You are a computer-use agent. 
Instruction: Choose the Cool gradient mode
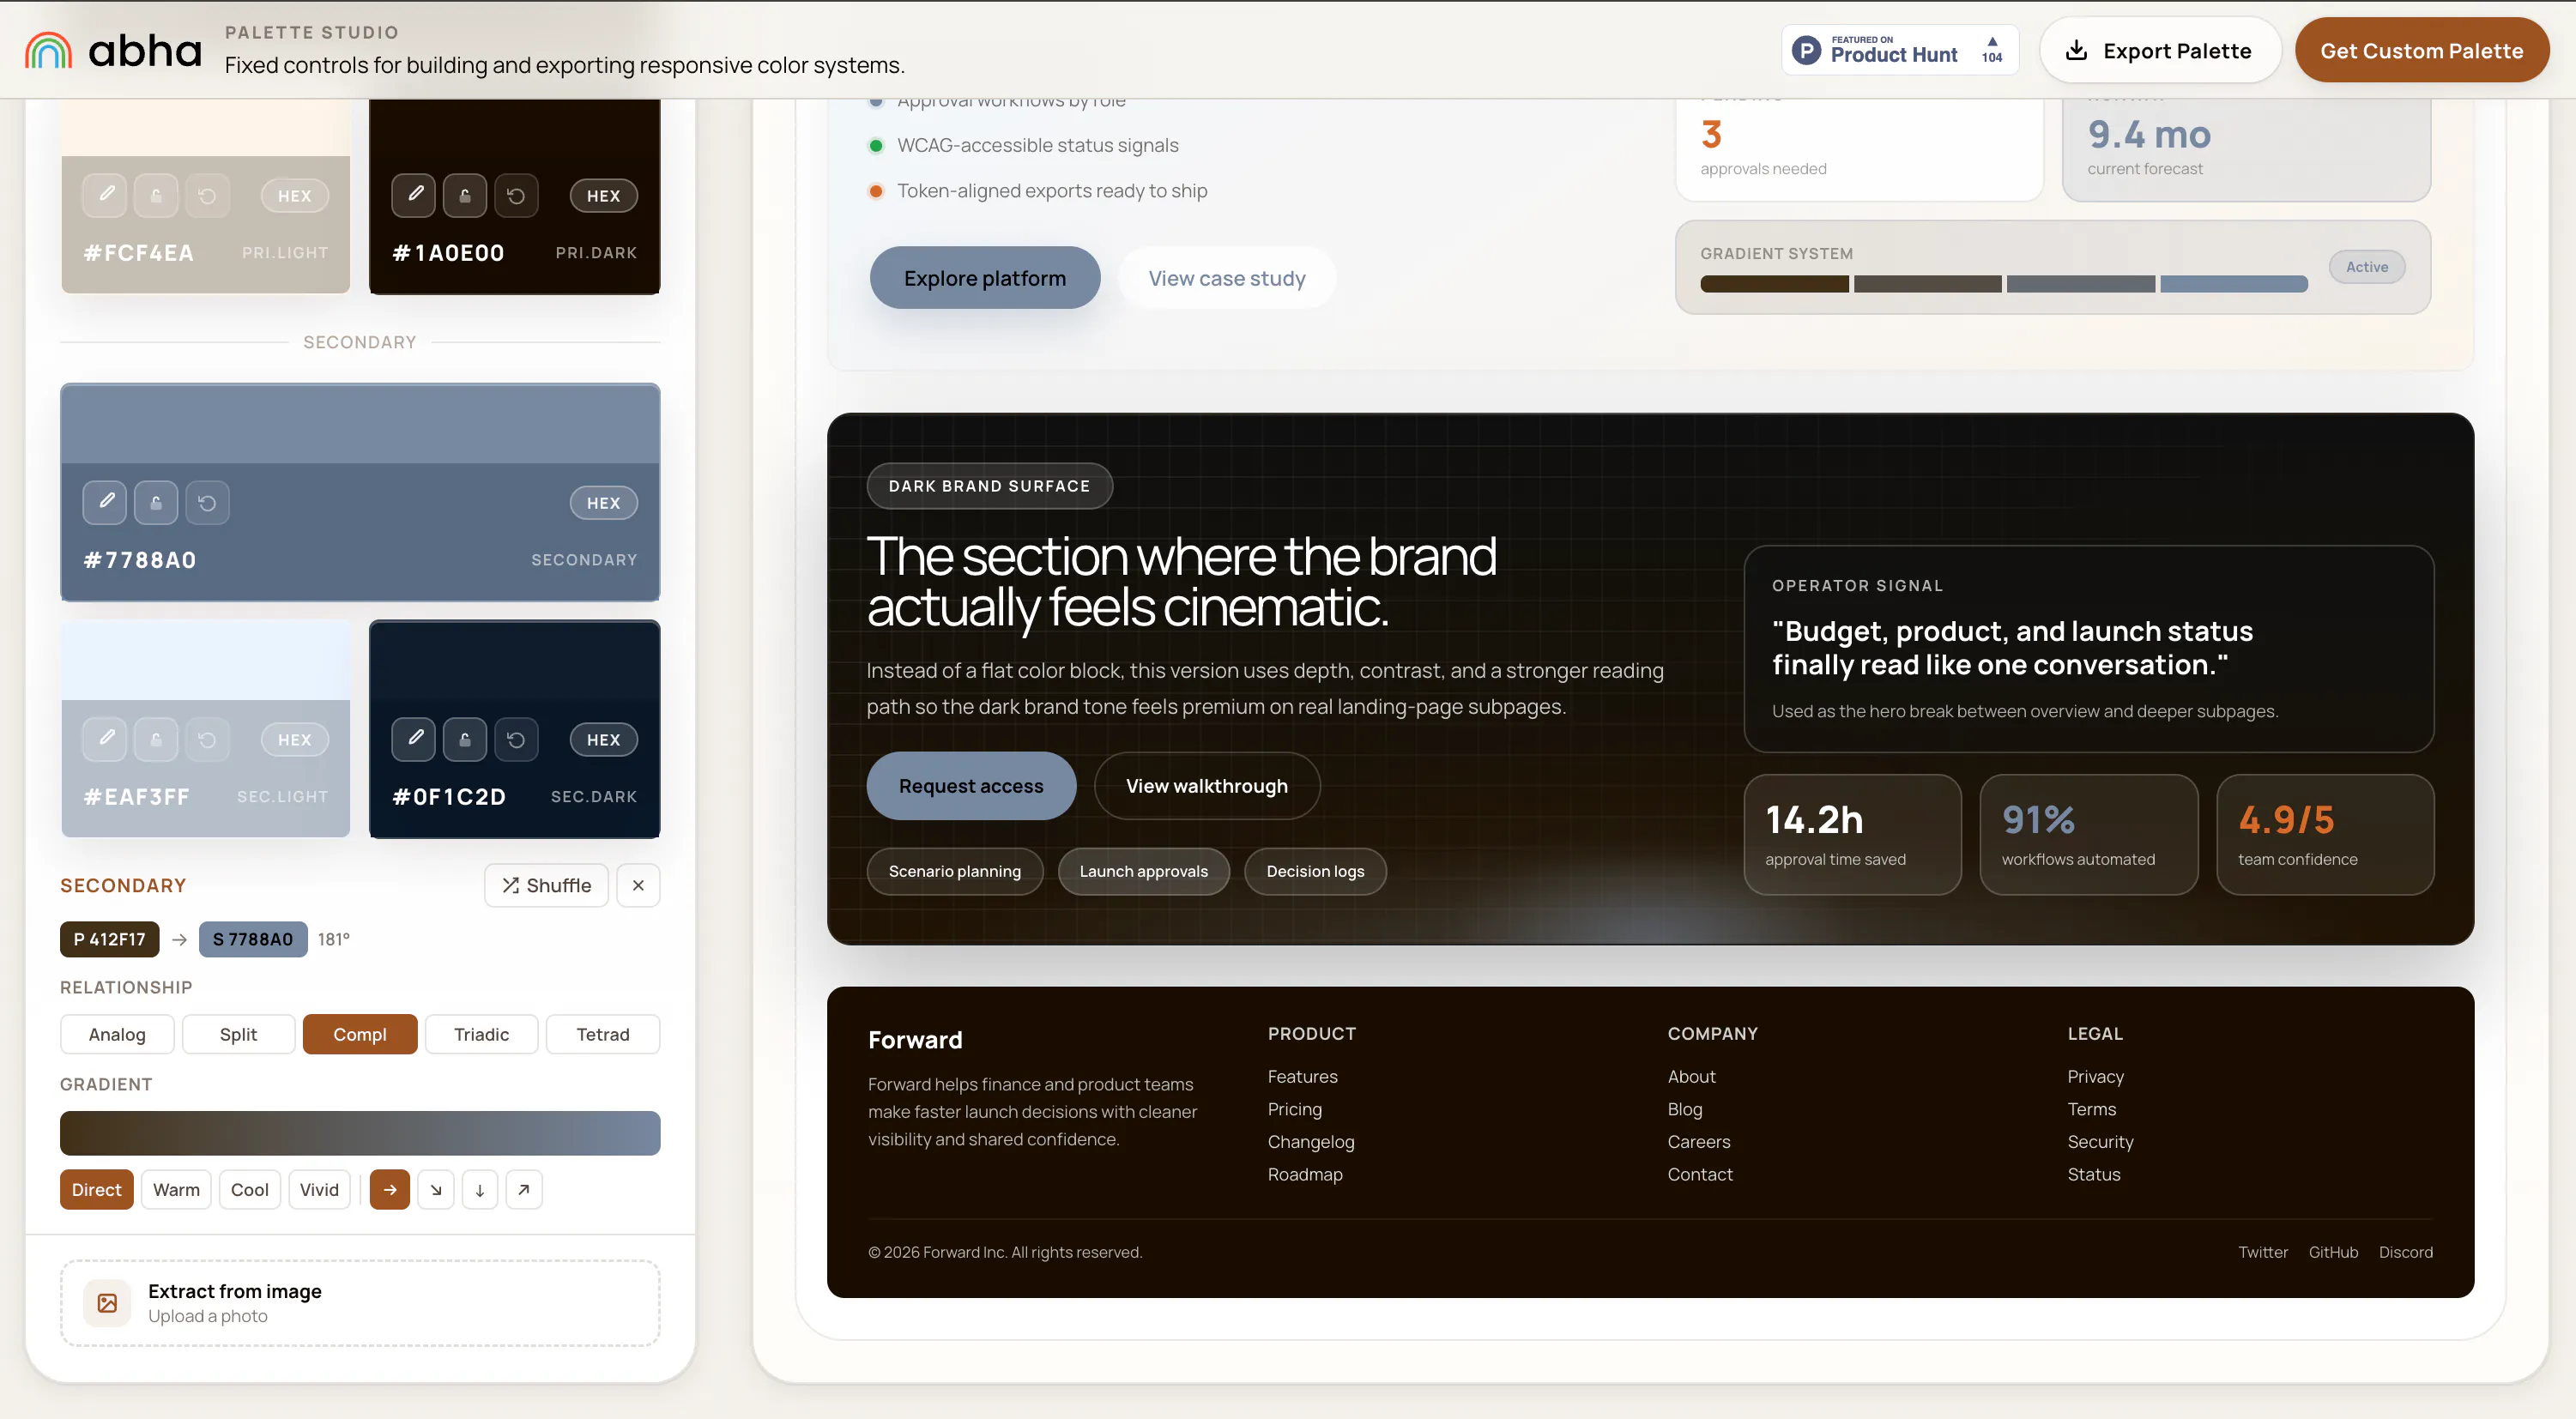click(x=250, y=1189)
